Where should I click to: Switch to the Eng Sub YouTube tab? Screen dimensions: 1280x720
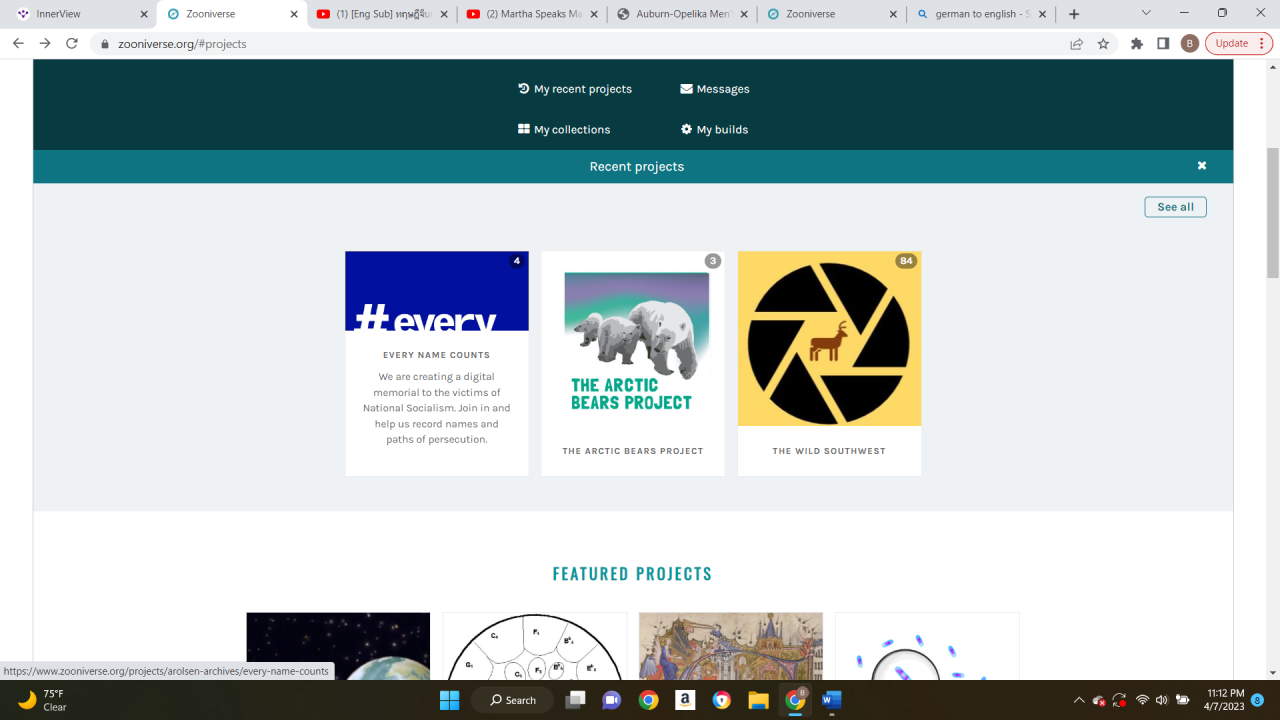click(384, 14)
